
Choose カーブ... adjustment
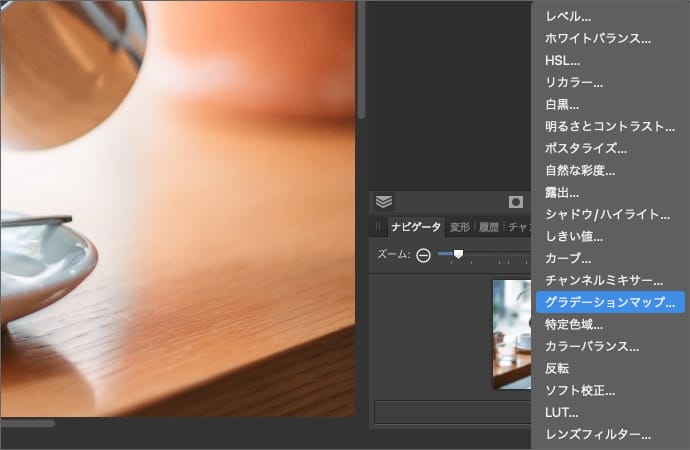coord(569,258)
